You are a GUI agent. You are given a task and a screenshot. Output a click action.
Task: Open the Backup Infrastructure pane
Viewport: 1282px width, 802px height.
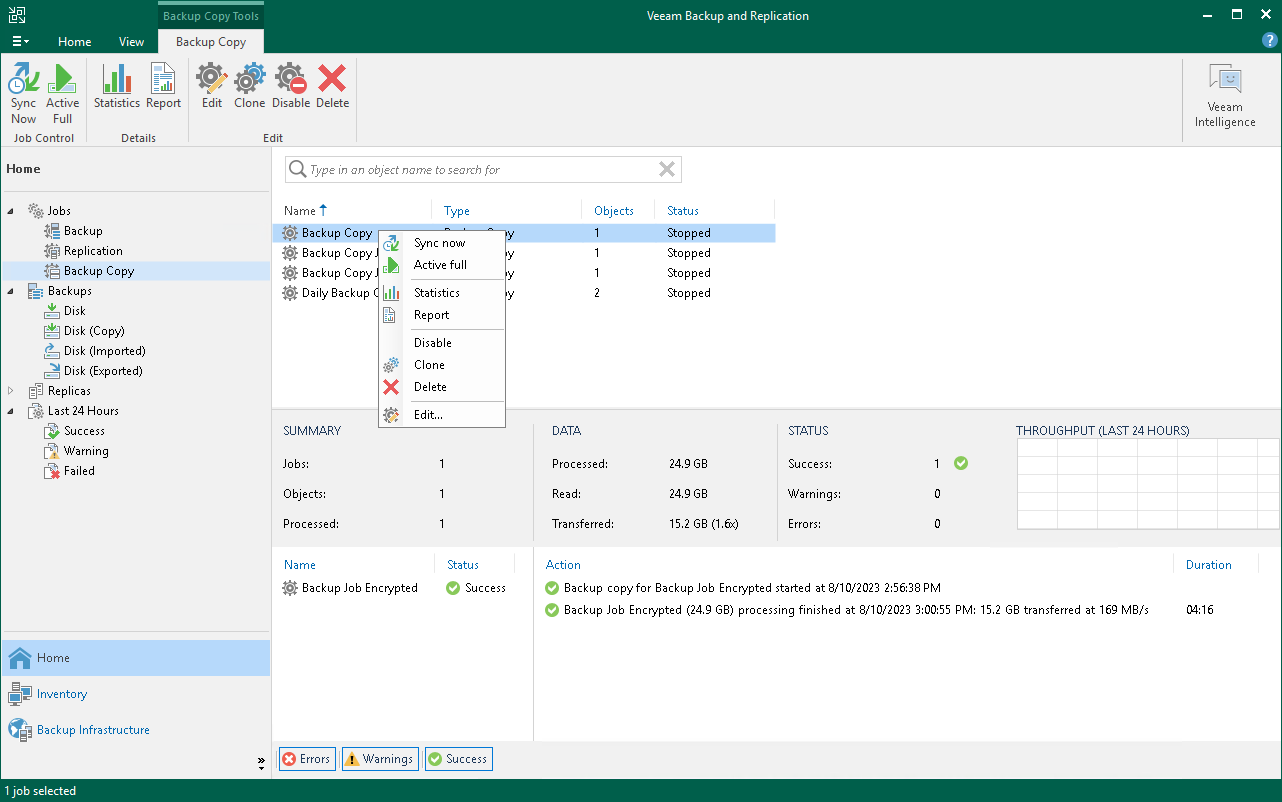135,730
